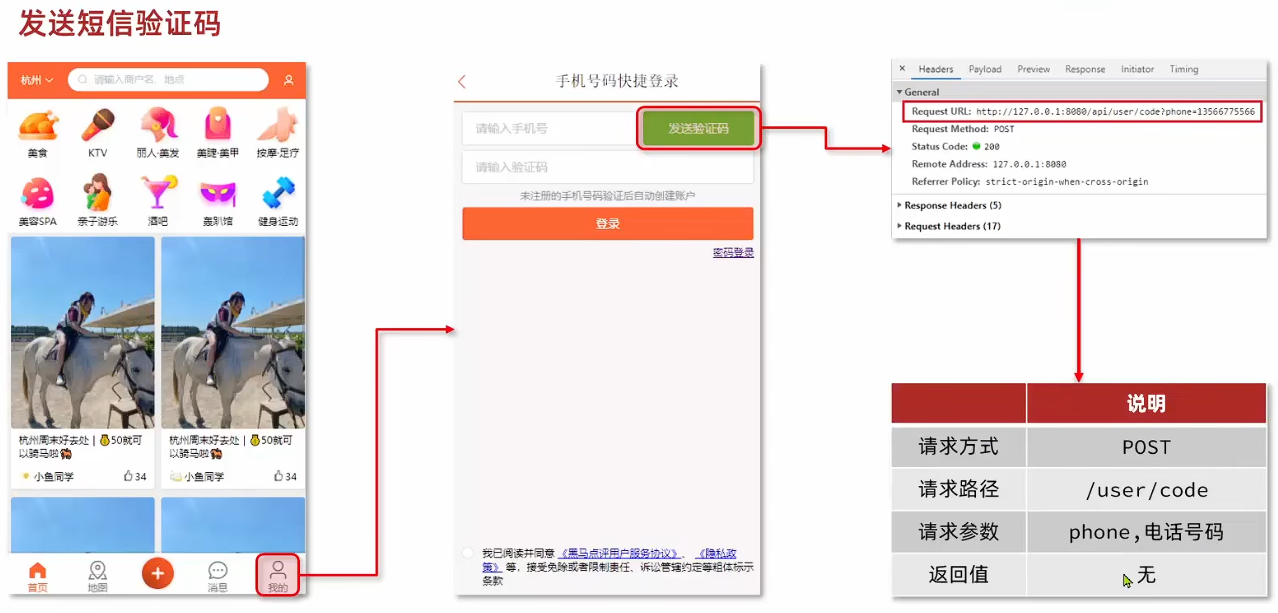
Task: Tap the 酒吧 cocktail category icon
Action: [158, 193]
